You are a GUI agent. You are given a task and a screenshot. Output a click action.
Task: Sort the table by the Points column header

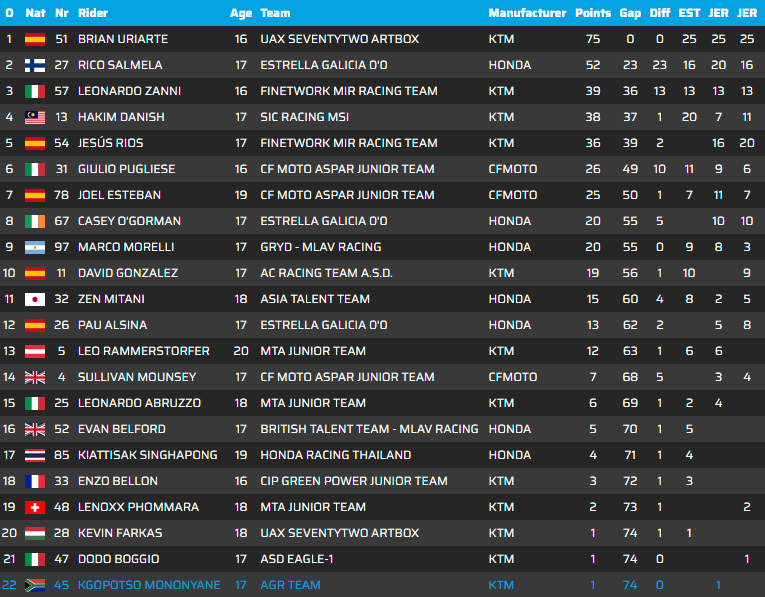coord(593,13)
